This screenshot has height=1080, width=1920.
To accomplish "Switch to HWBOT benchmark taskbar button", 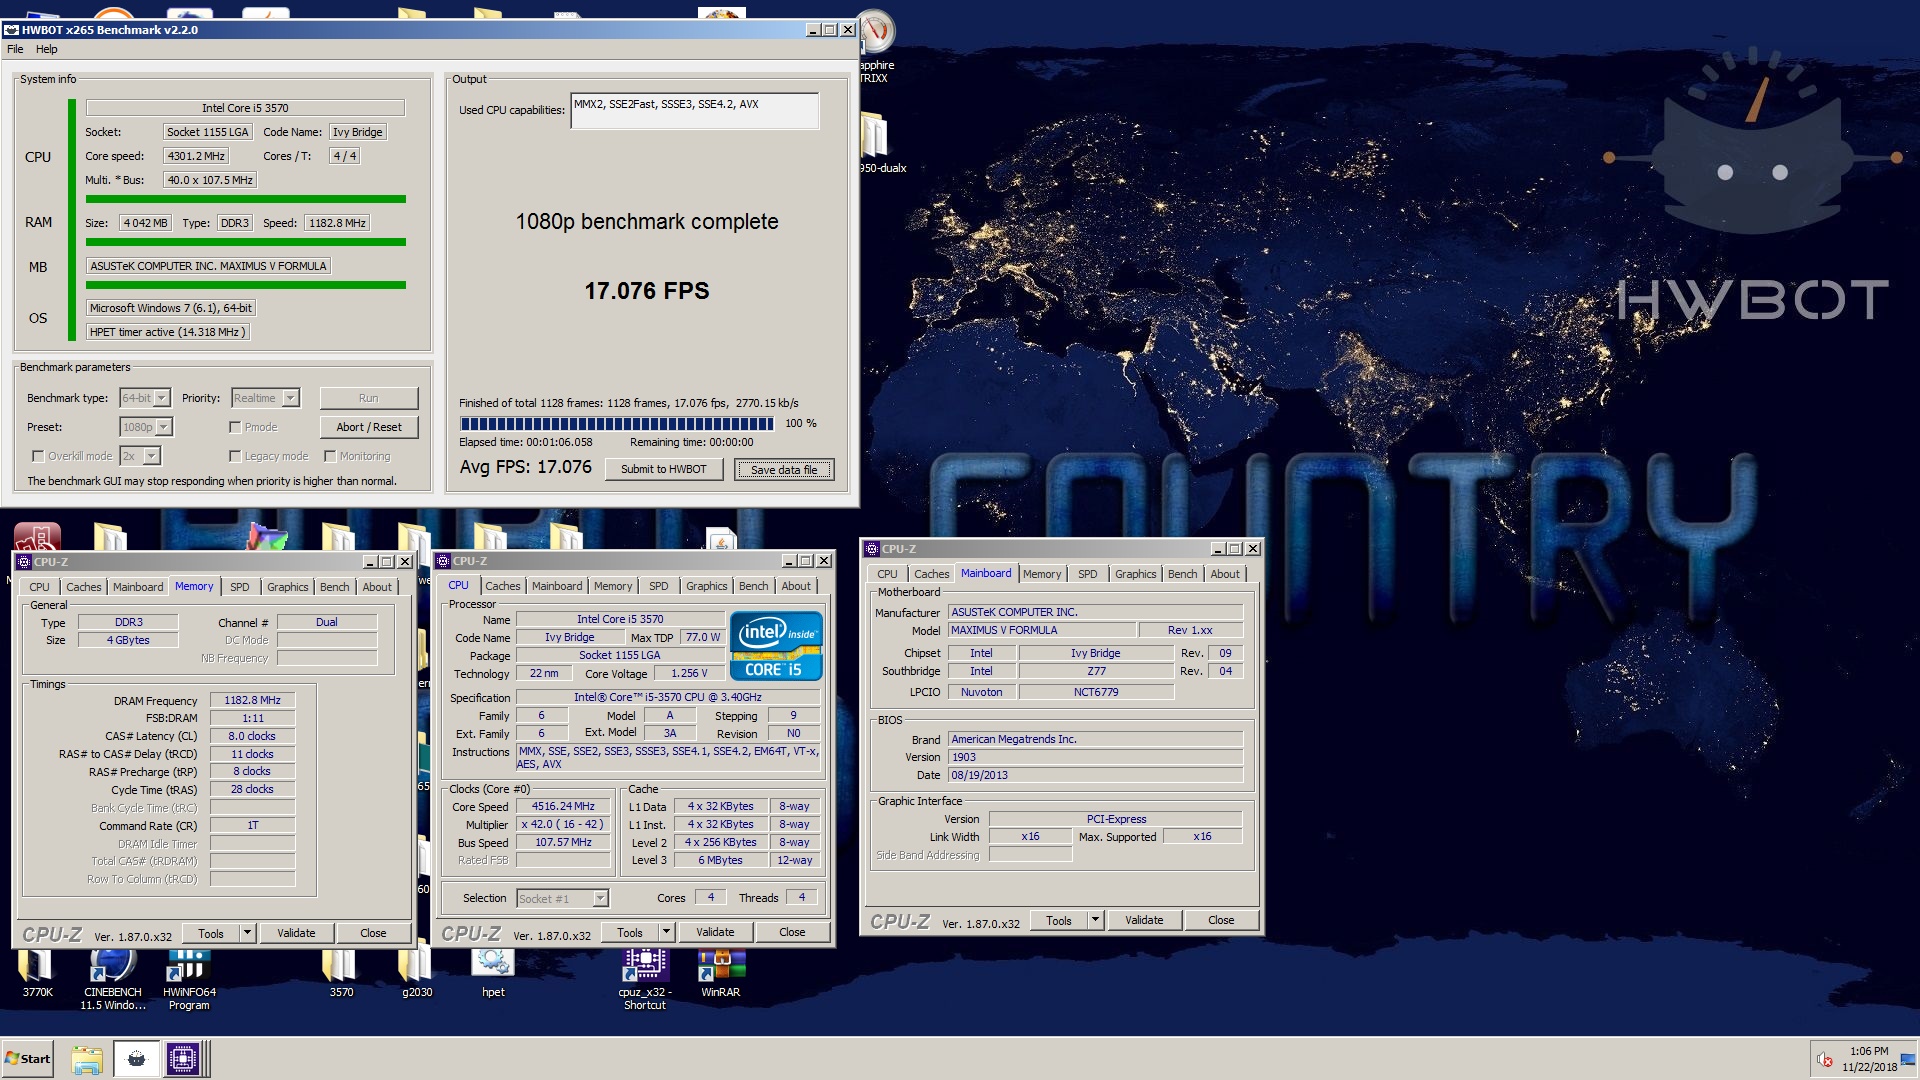I will tap(136, 1059).
